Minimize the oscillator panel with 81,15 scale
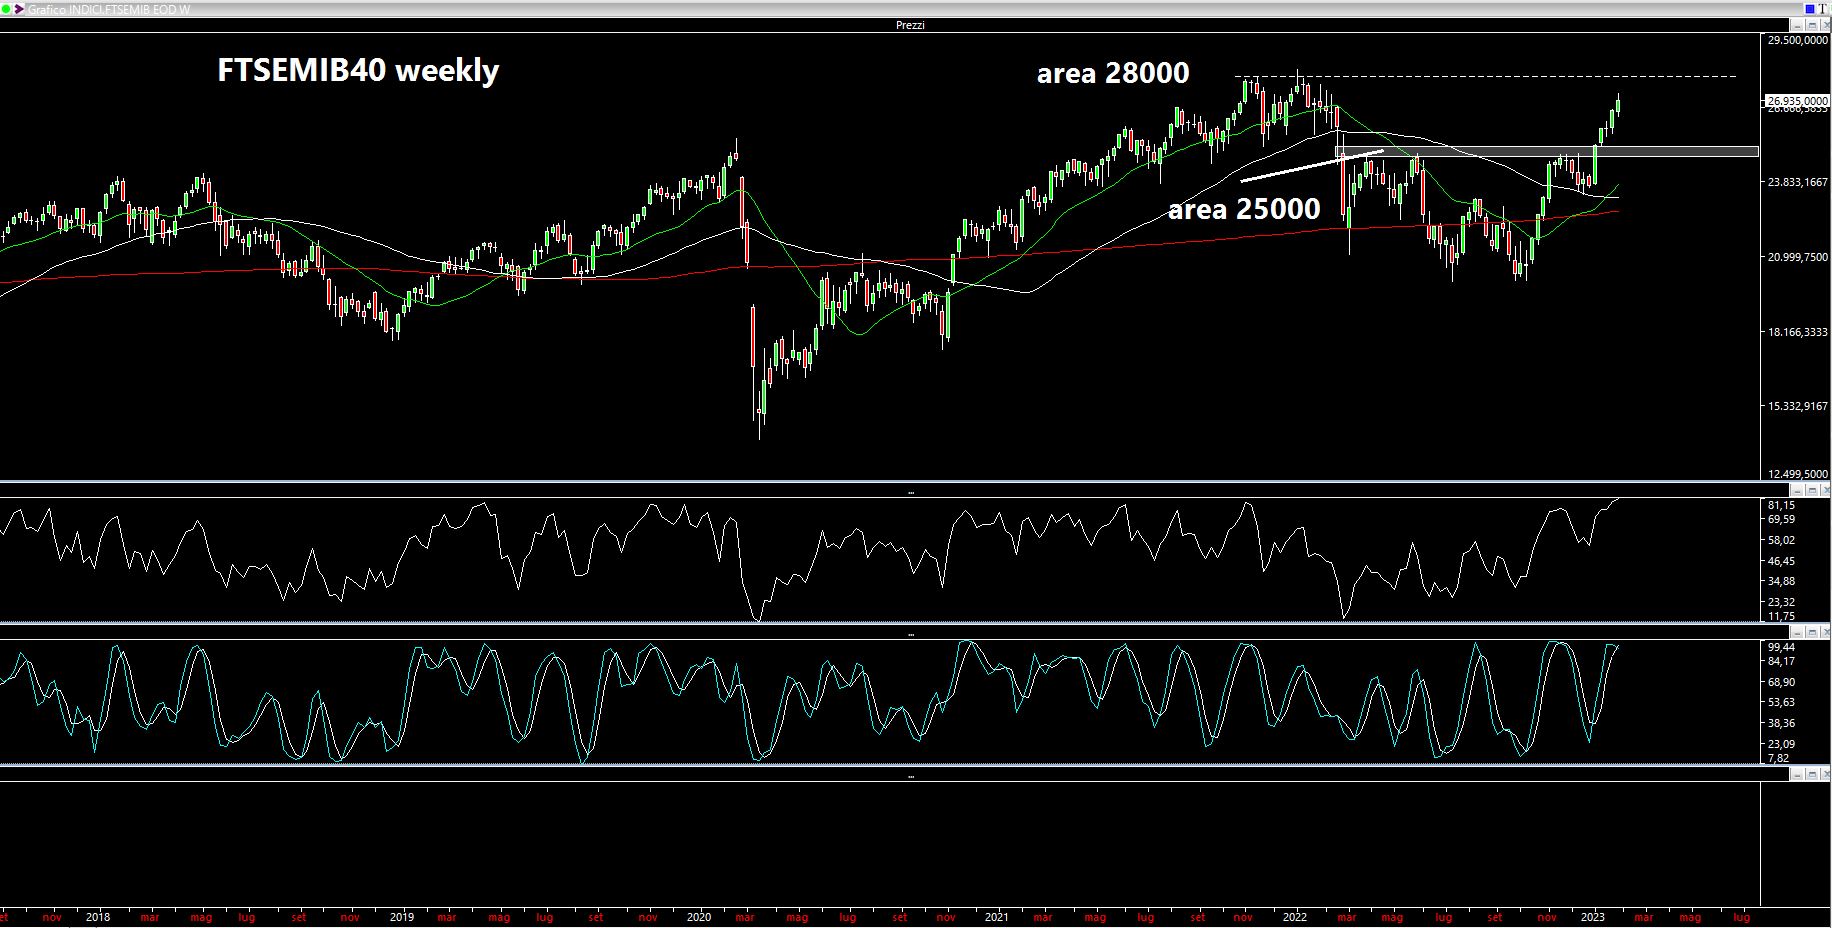1832x928 pixels. point(1797,491)
